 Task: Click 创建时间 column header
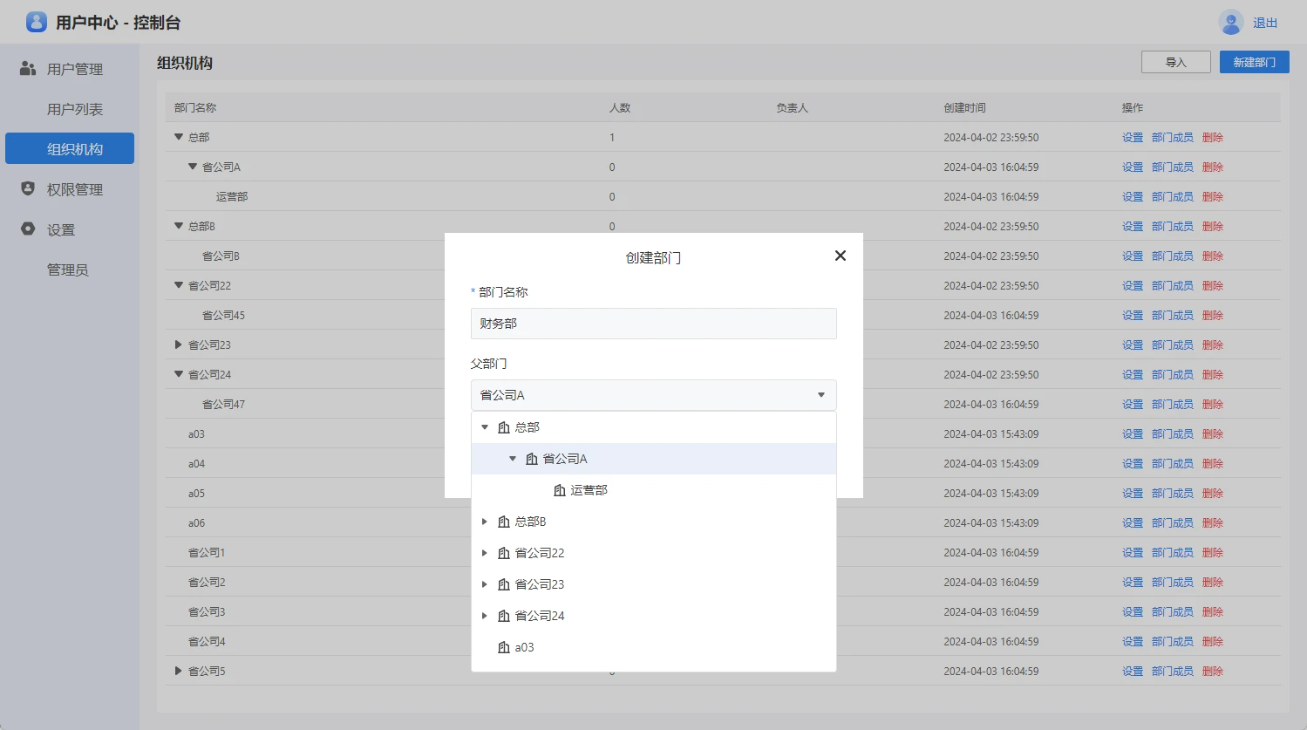(964, 108)
